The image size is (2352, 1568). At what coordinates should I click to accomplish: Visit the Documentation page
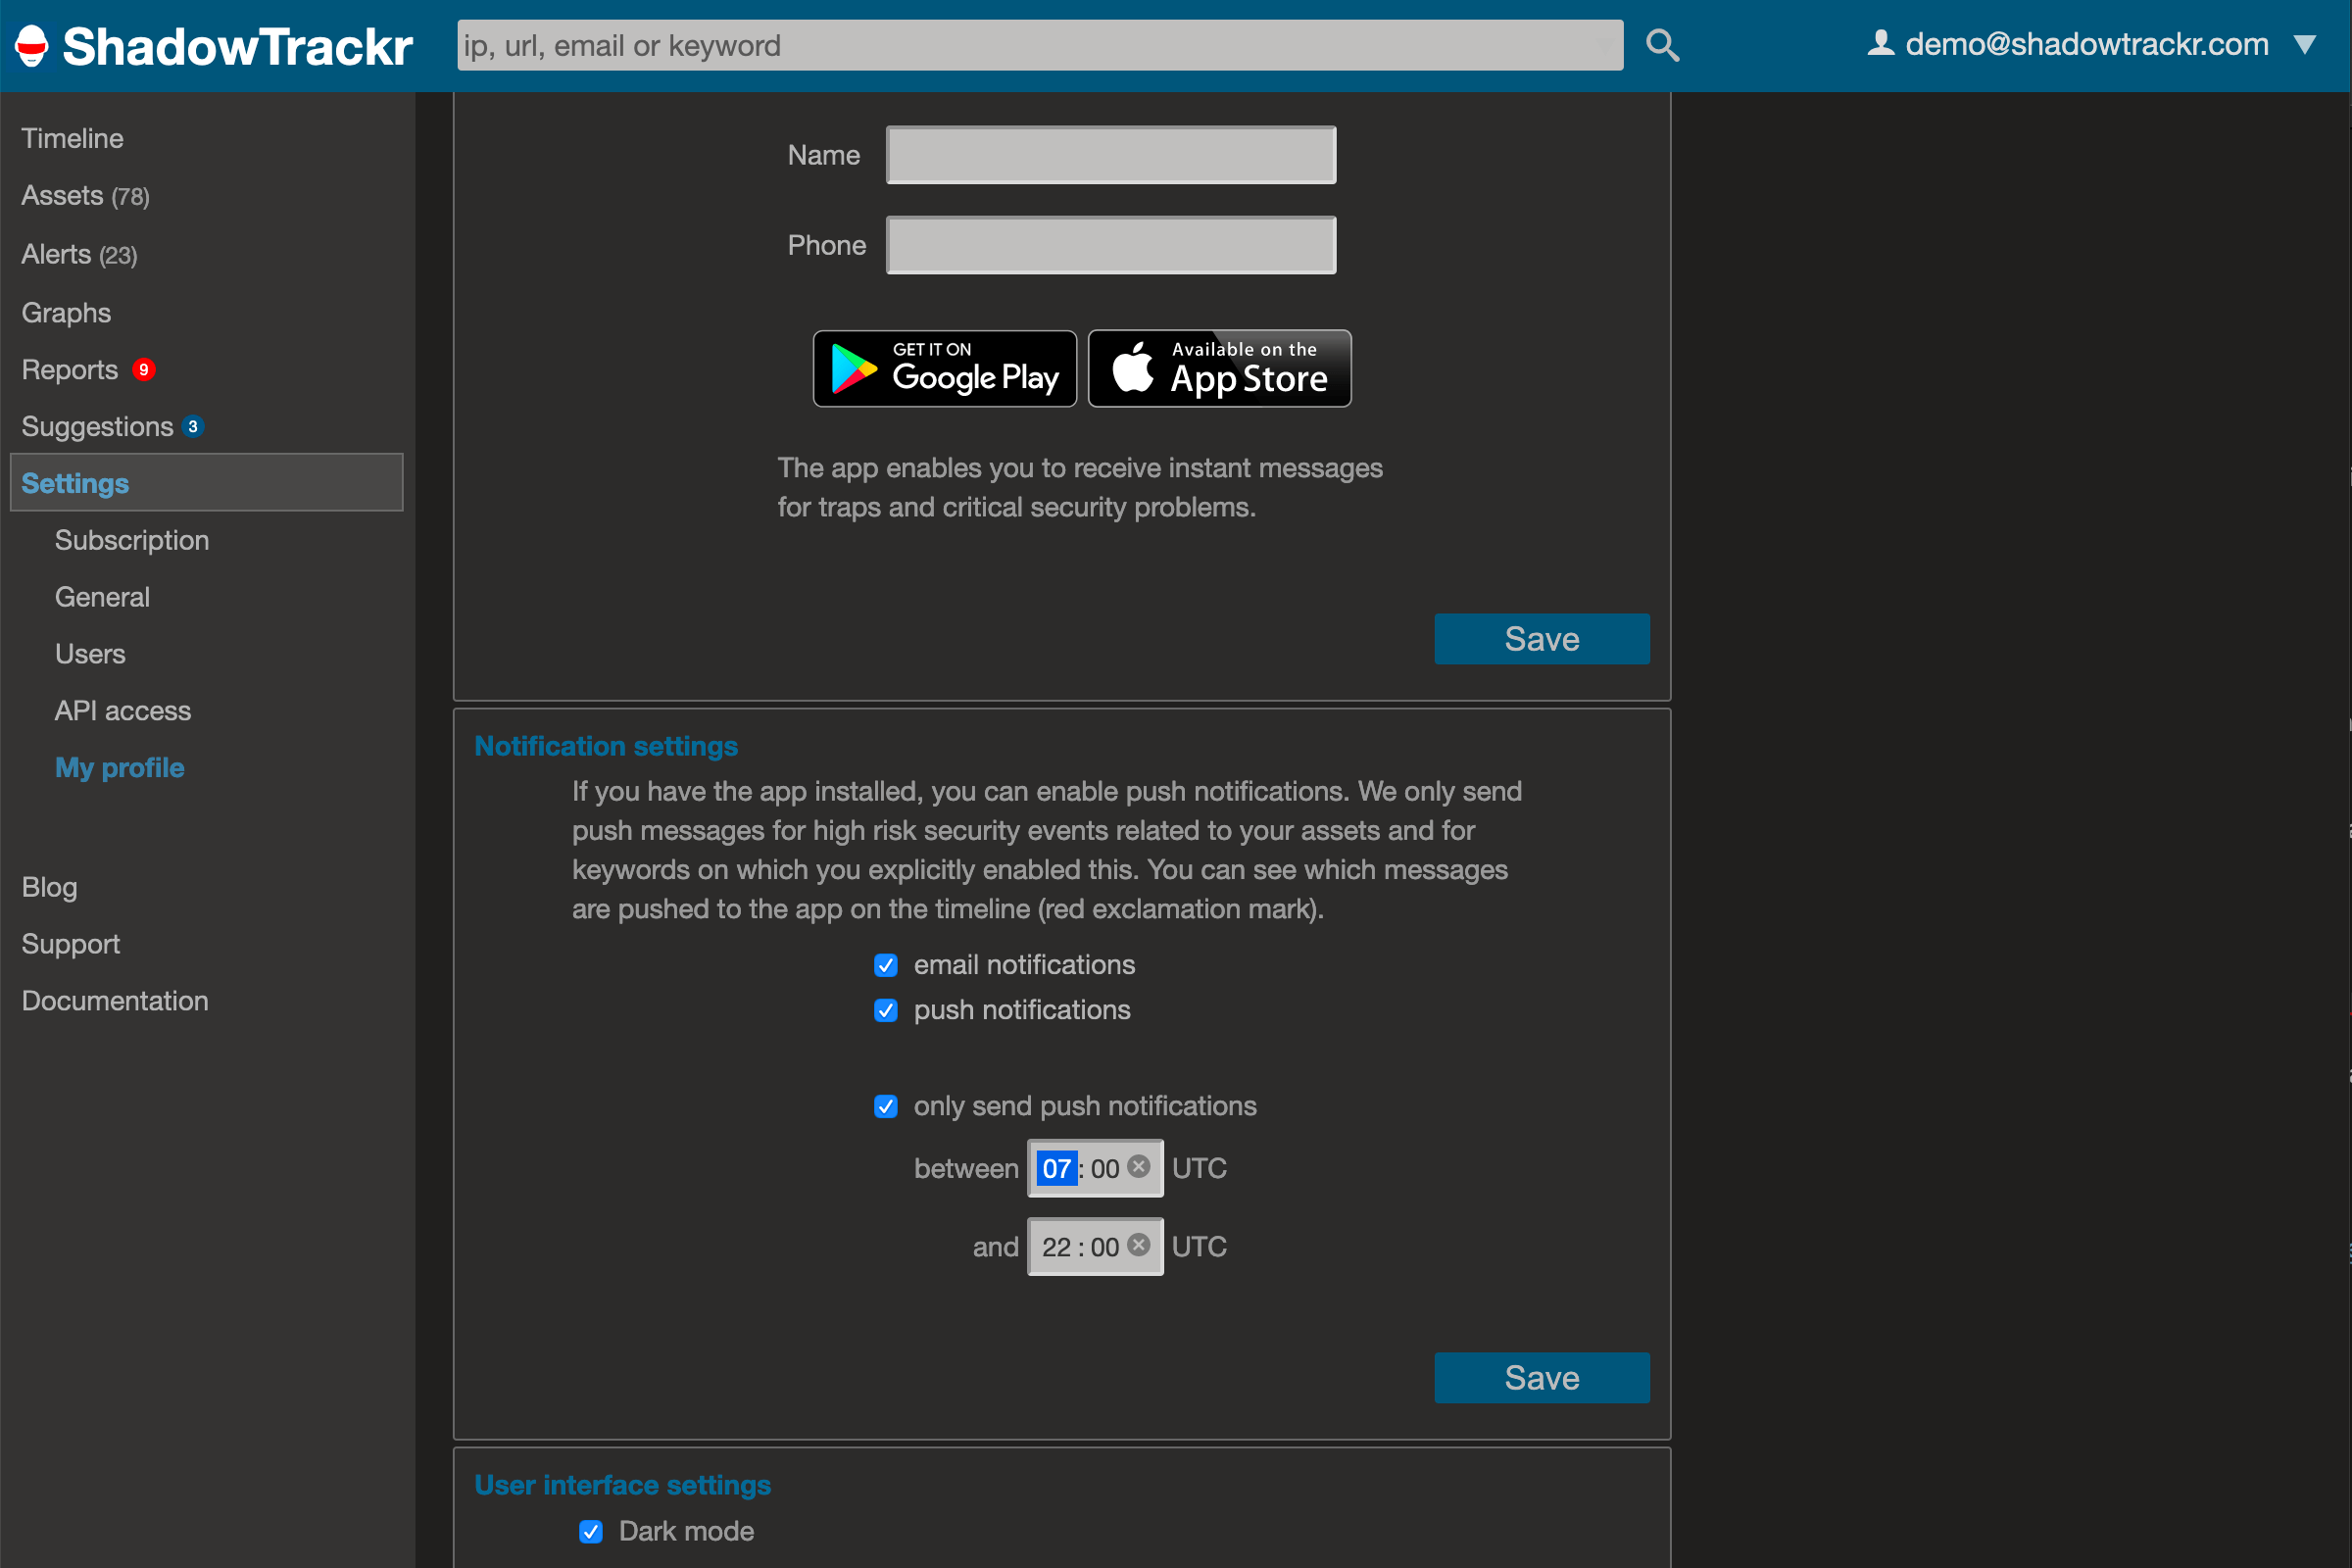[x=114, y=1000]
